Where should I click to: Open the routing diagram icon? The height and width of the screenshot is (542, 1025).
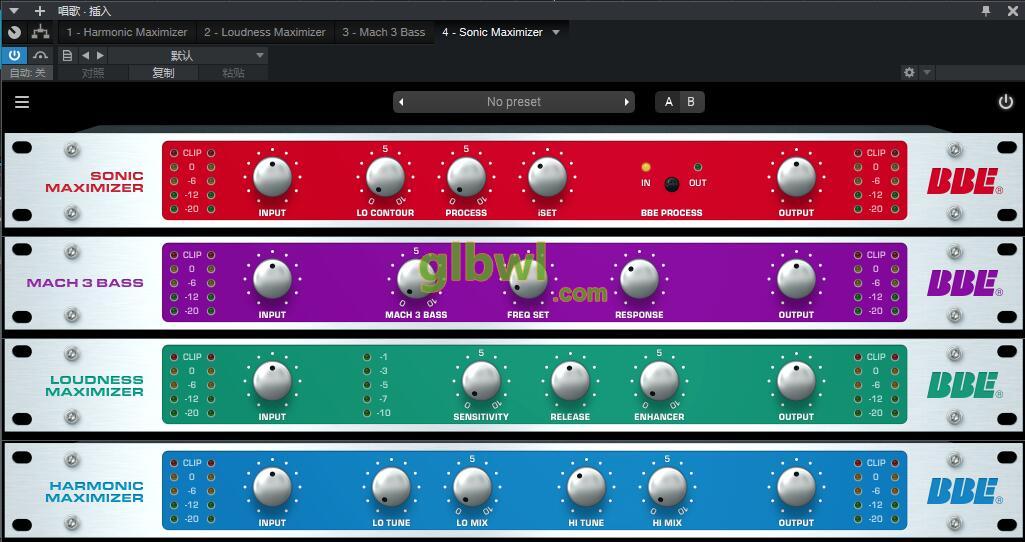pos(41,31)
